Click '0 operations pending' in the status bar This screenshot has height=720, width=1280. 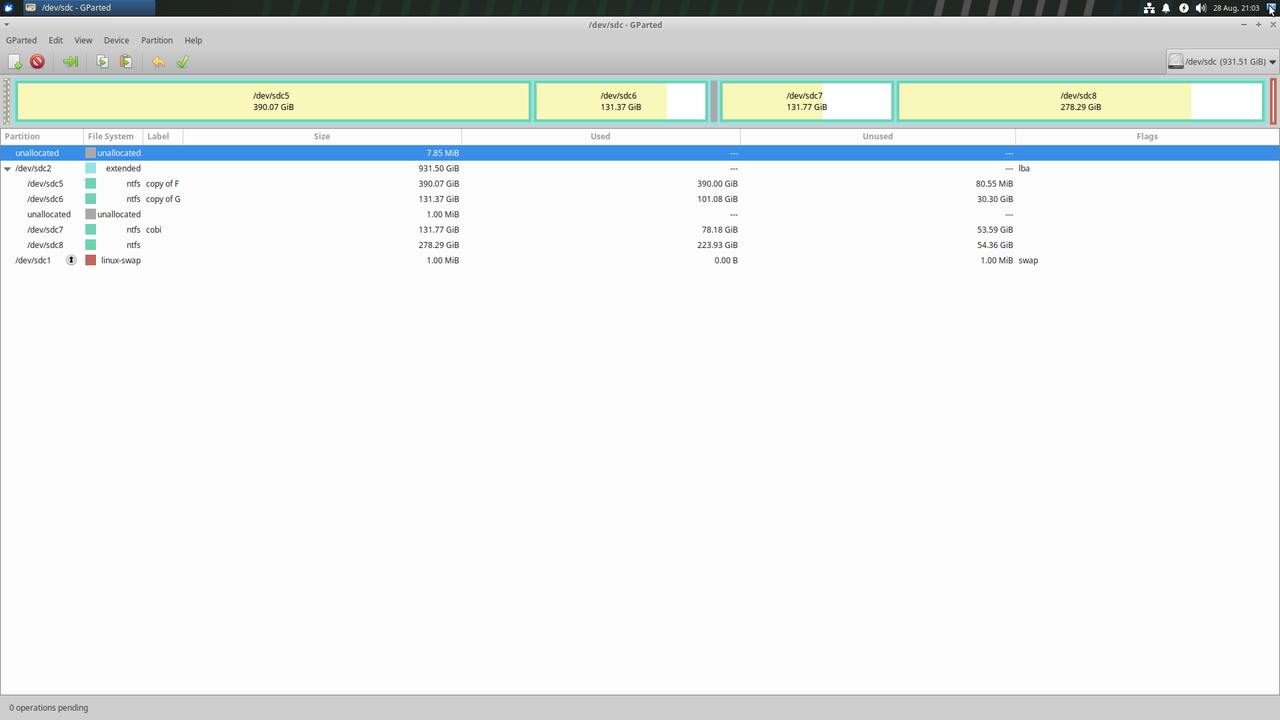click(x=48, y=708)
